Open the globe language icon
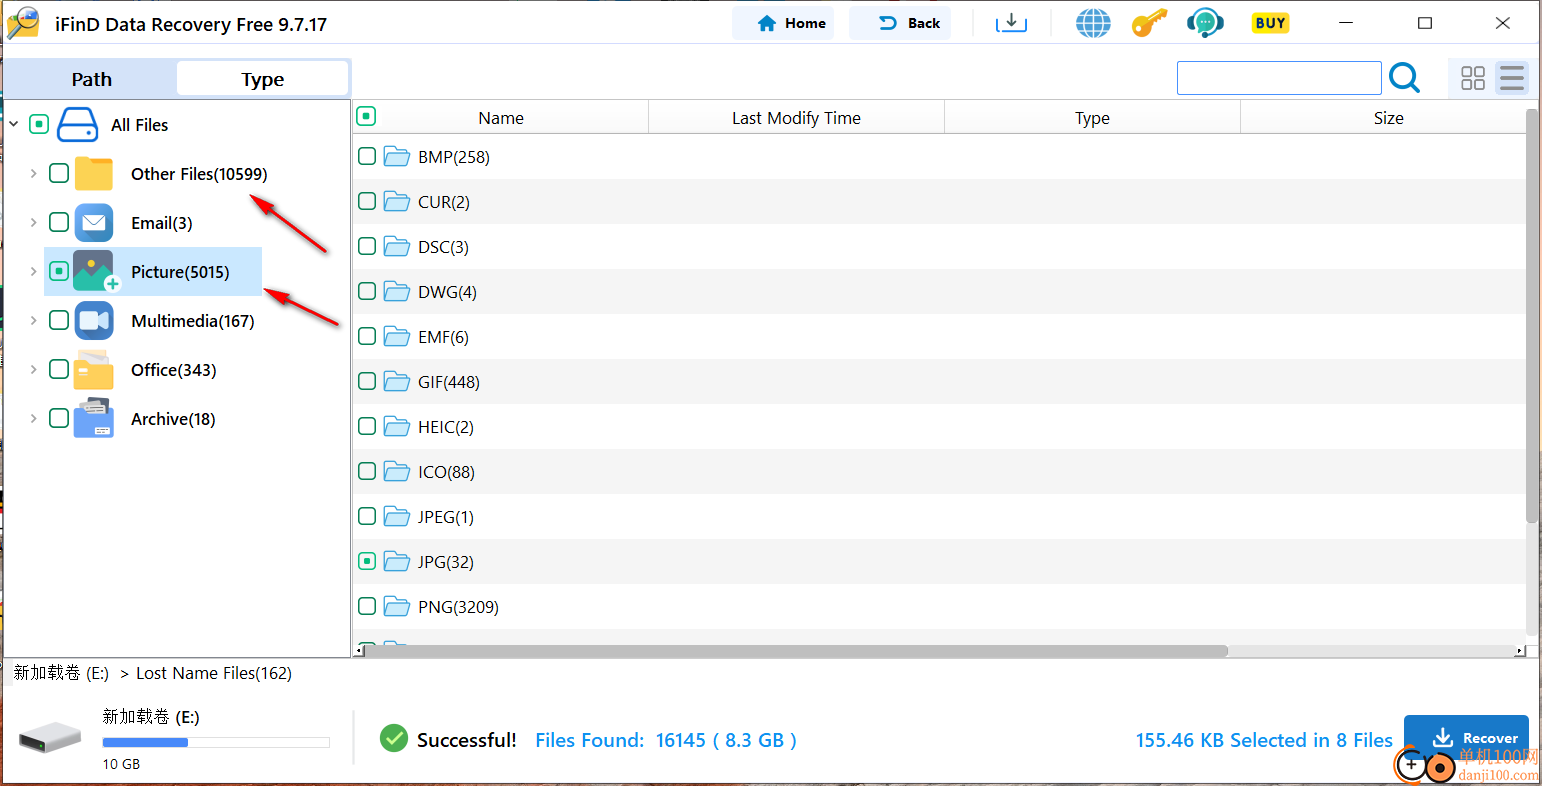The height and width of the screenshot is (786, 1542). coord(1093,23)
